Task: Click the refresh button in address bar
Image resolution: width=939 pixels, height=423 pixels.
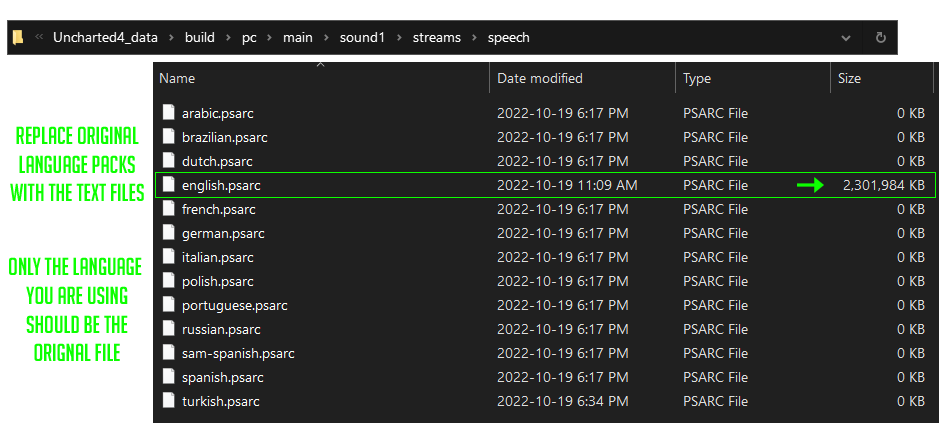Action: click(880, 38)
